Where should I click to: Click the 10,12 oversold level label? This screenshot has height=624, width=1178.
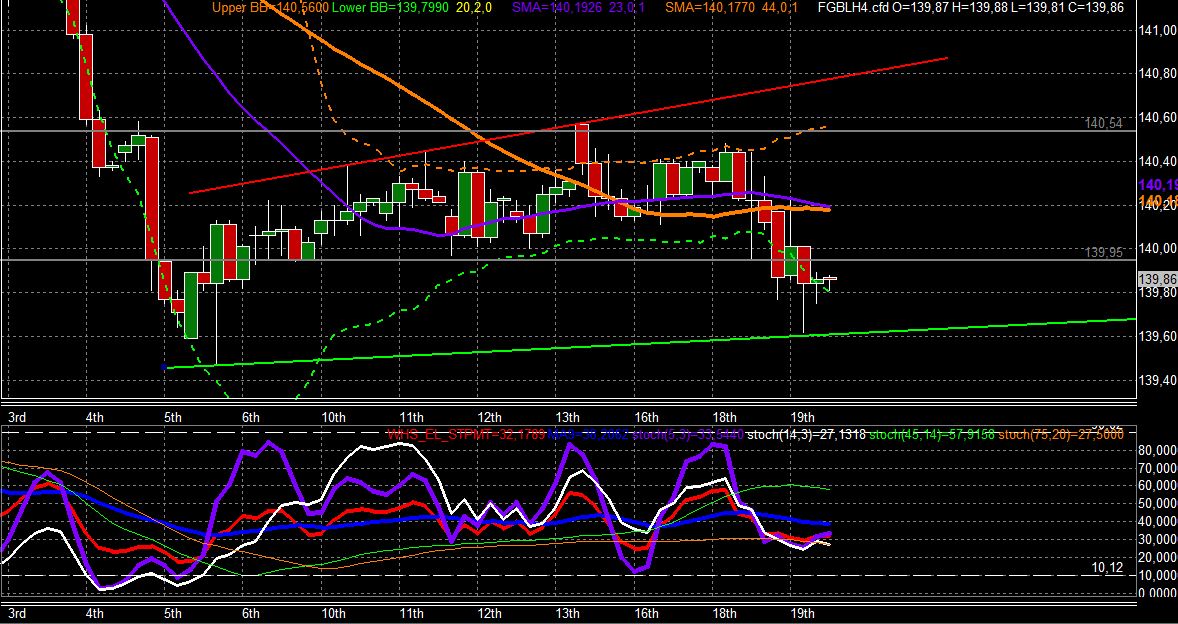[x=1107, y=568]
